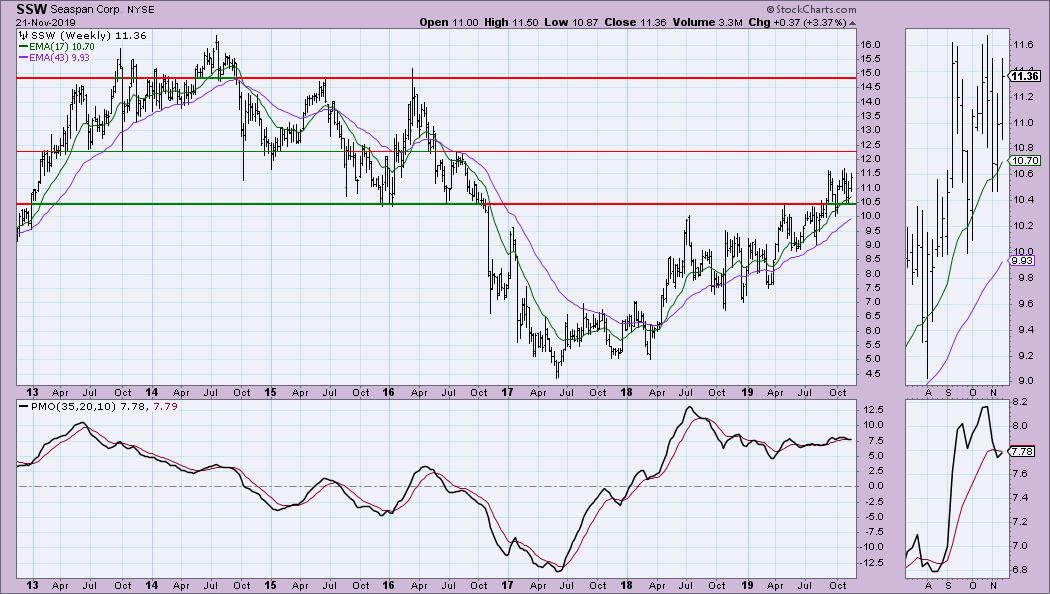Jump to year 19 on time axis
This screenshot has width=1050, height=594.
coord(751,389)
